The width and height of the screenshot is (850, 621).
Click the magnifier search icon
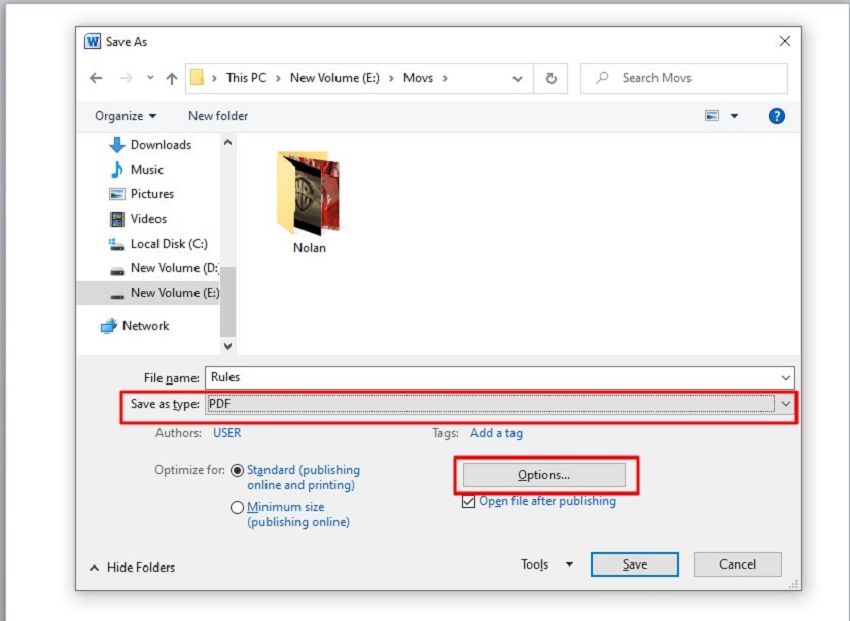tap(602, 78)
